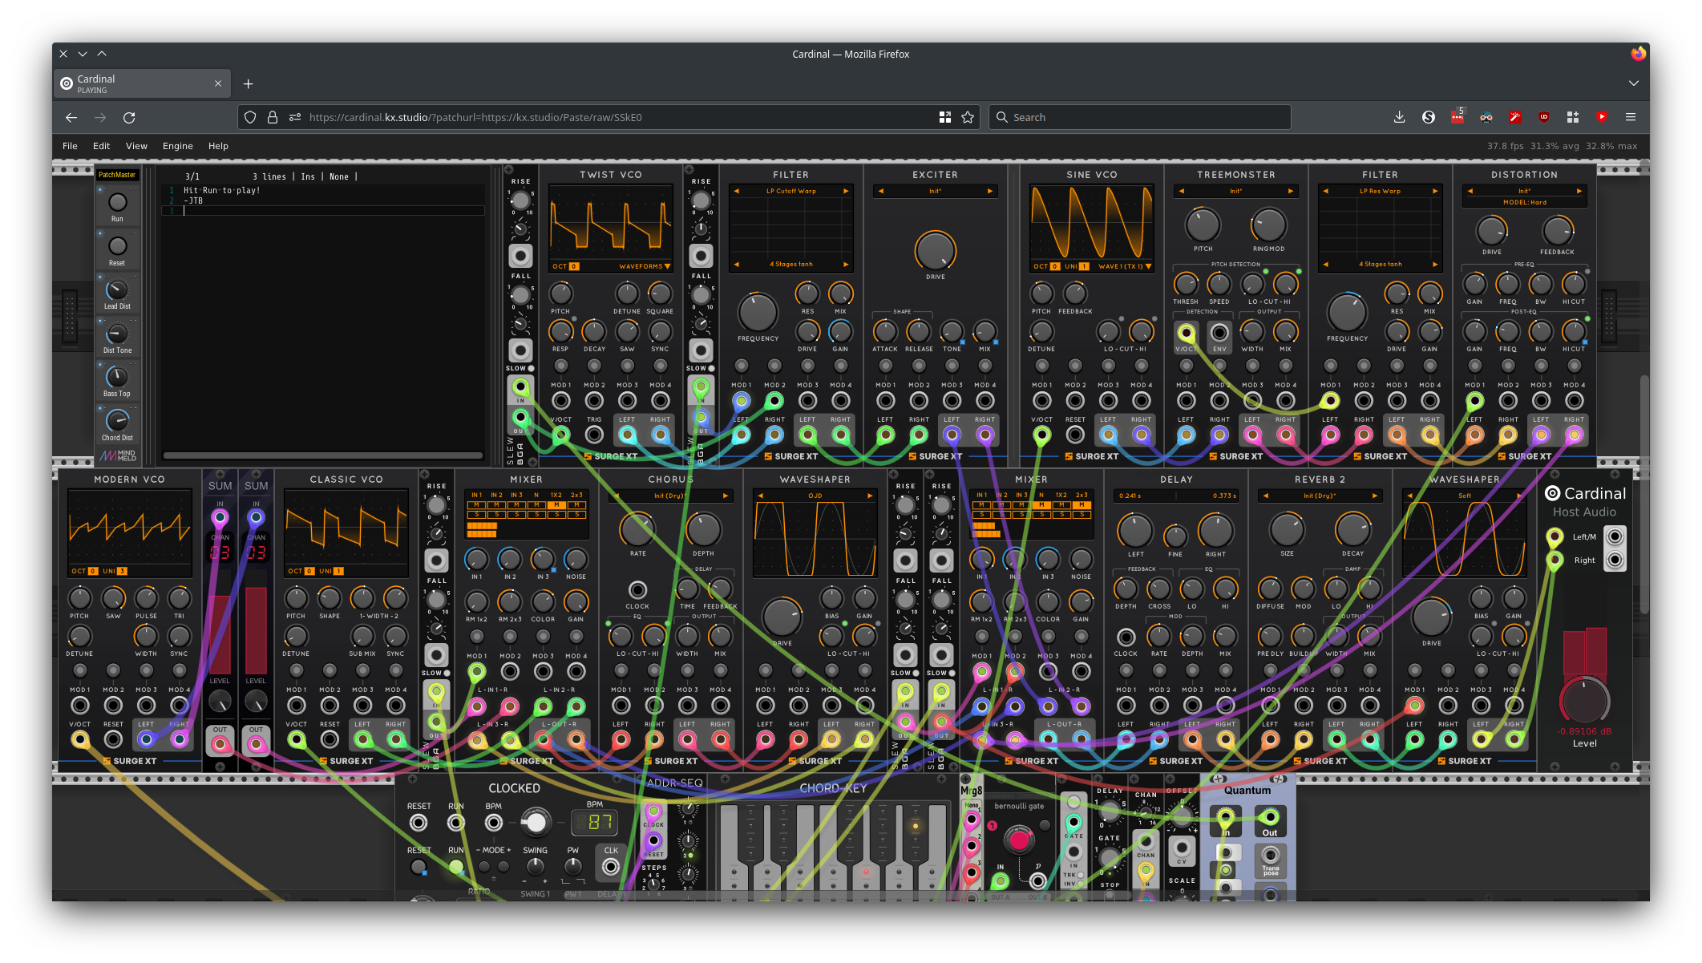1702x963 pixels.
Task: Click the Clocked CLK output jack
Action: click(x=610, y=866)
